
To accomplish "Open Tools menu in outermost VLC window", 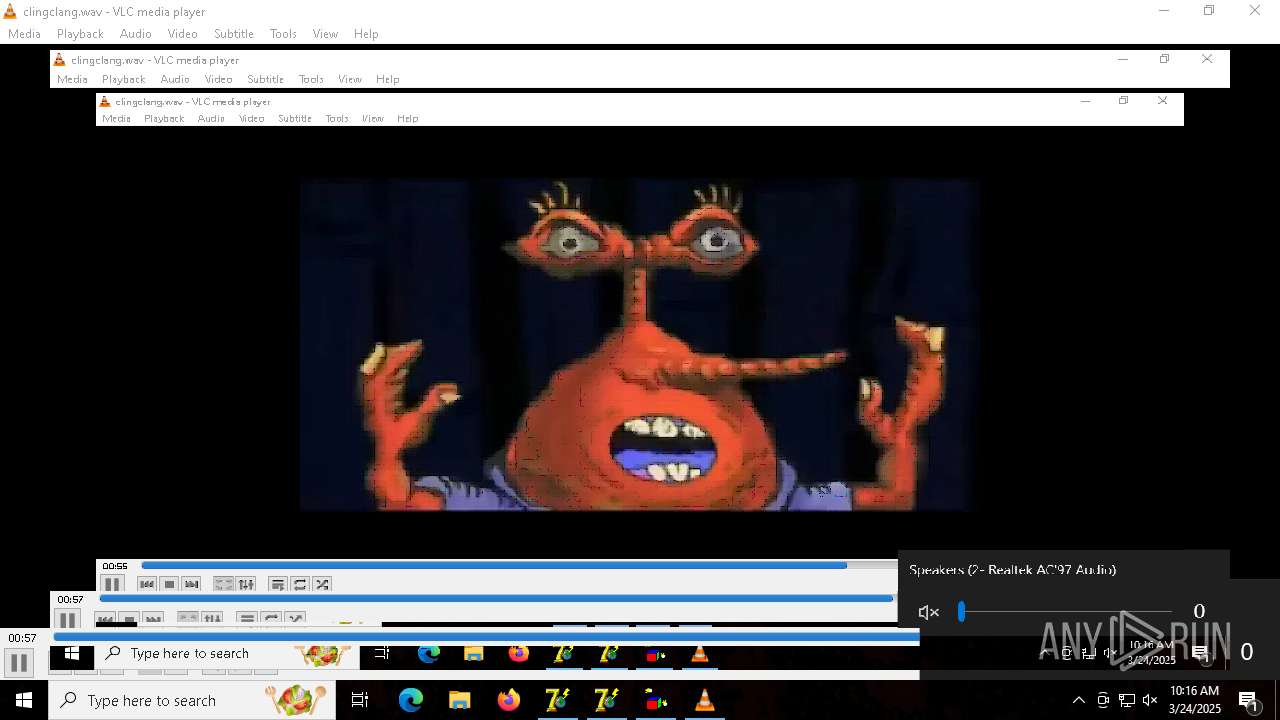I will (283, 34).
